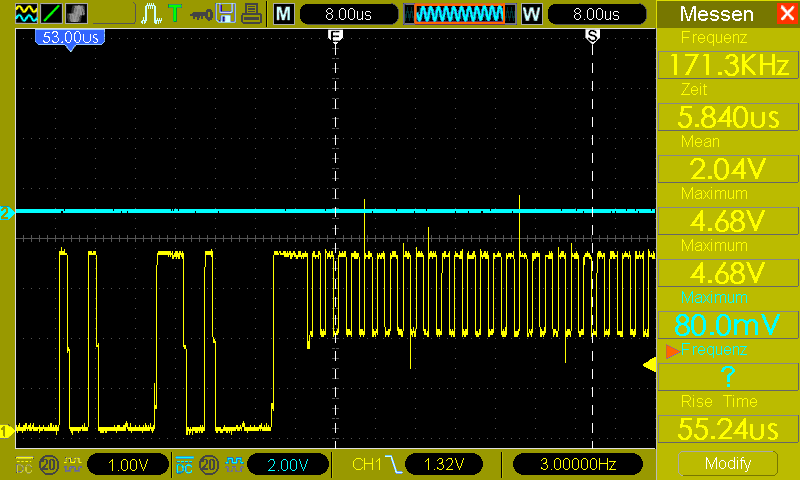Click the F cursor marker
The image size is (800, 480).
coord(335,36)
